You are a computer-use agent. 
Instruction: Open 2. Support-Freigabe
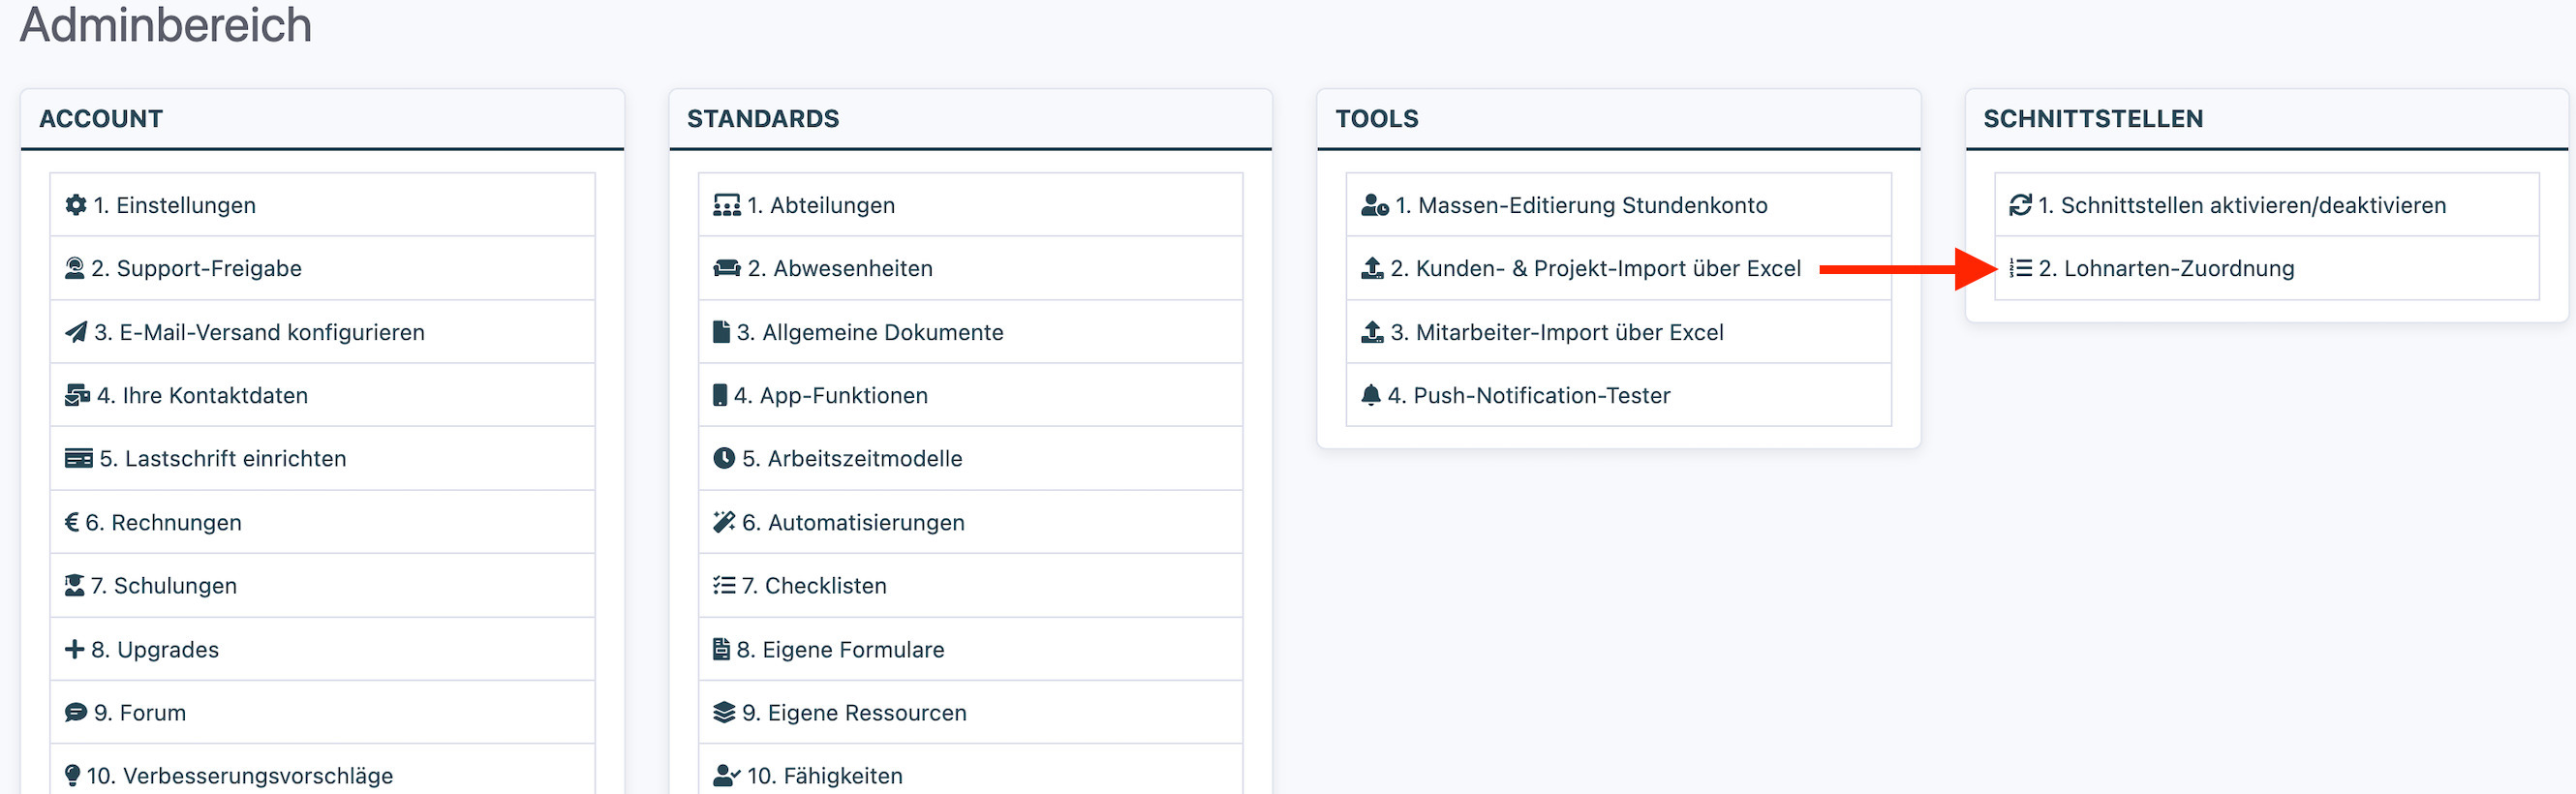[x=322, y=268]
